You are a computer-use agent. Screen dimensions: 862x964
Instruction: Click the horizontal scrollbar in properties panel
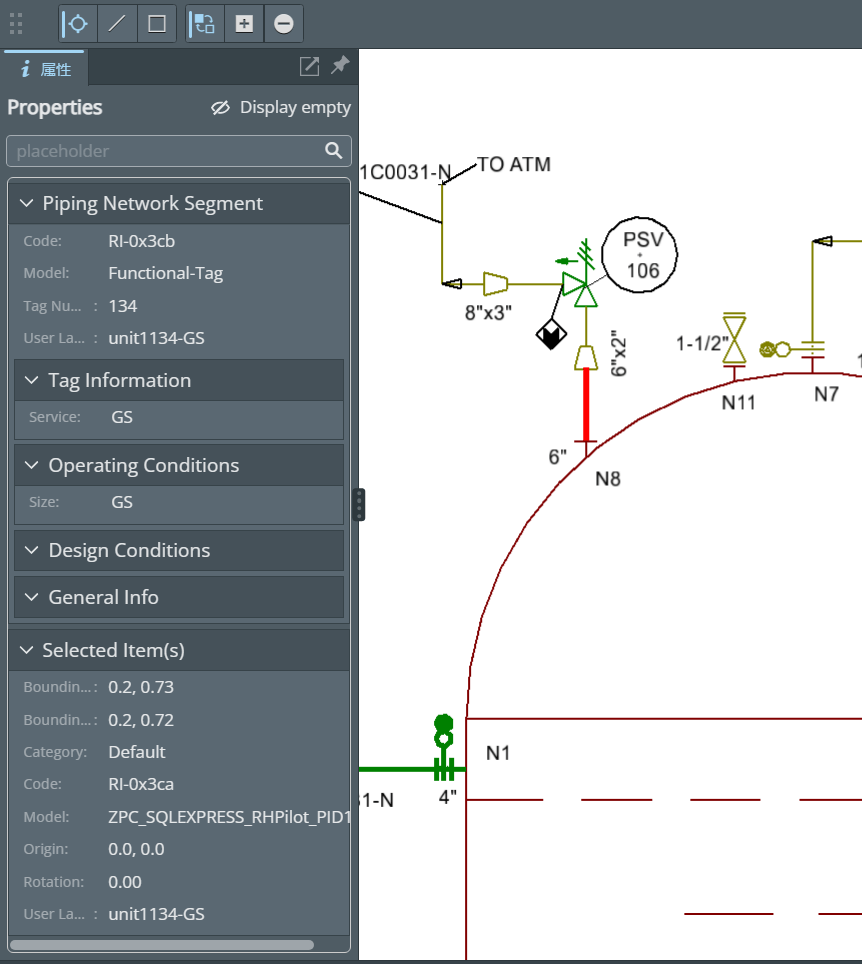[161, 944]
